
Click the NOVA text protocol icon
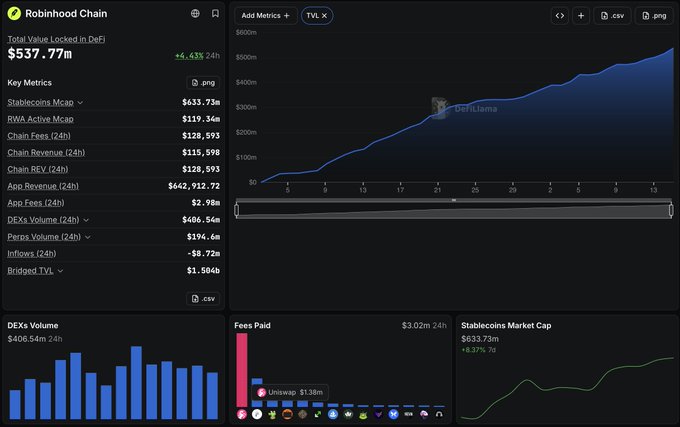click(x=409, y=414)
